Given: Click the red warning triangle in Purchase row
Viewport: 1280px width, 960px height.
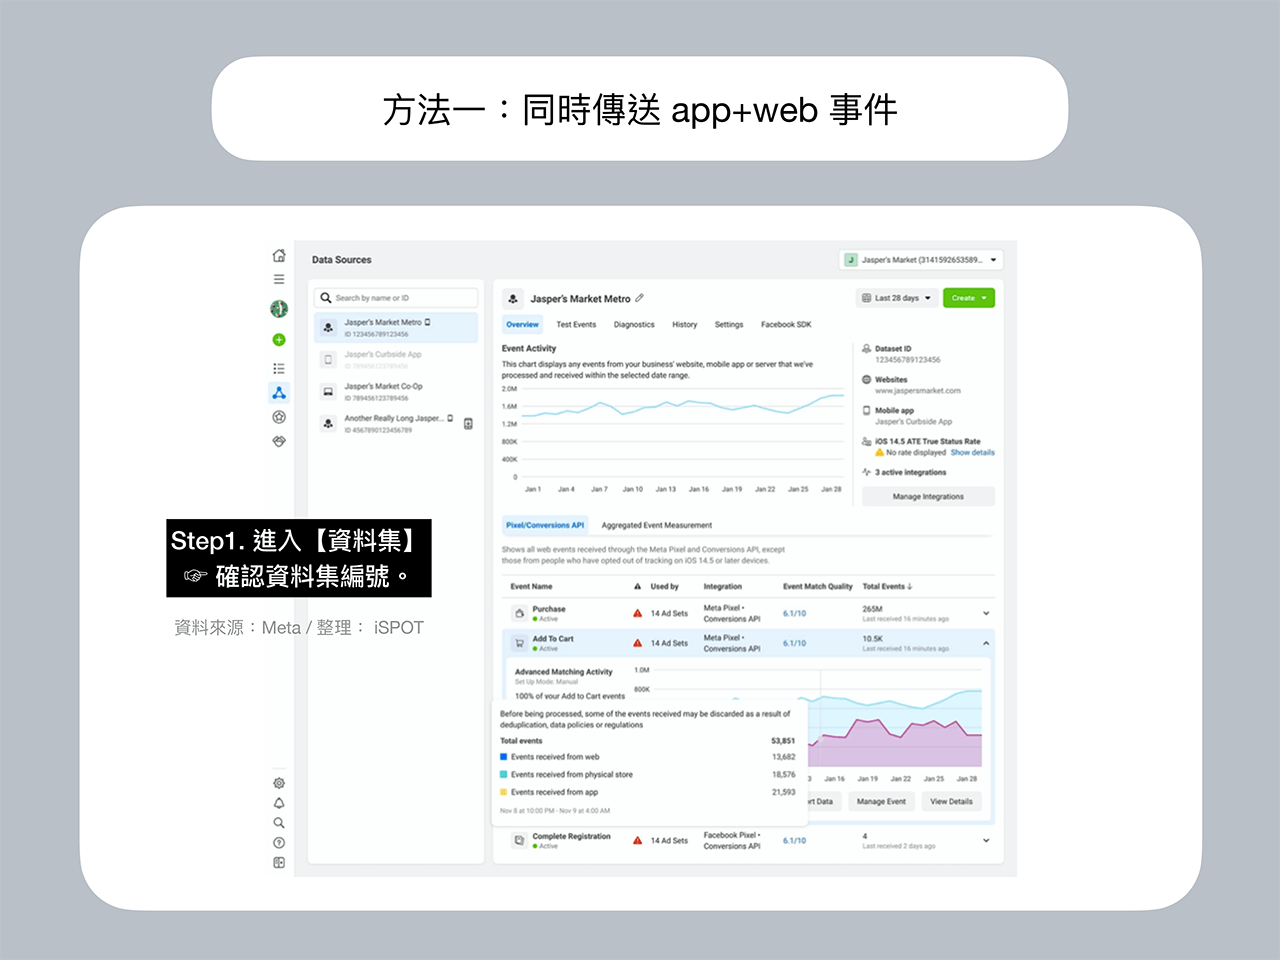Looking at the screenshot, I should click(x=638, y=613).
